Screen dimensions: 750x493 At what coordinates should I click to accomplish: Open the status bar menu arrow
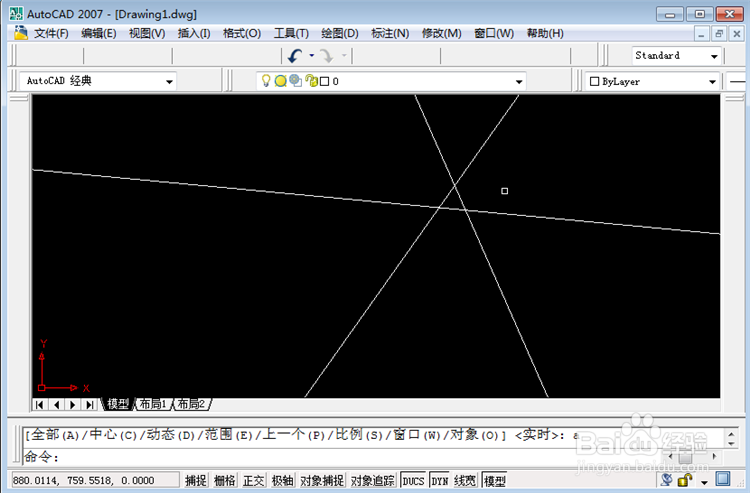[704, 482]
